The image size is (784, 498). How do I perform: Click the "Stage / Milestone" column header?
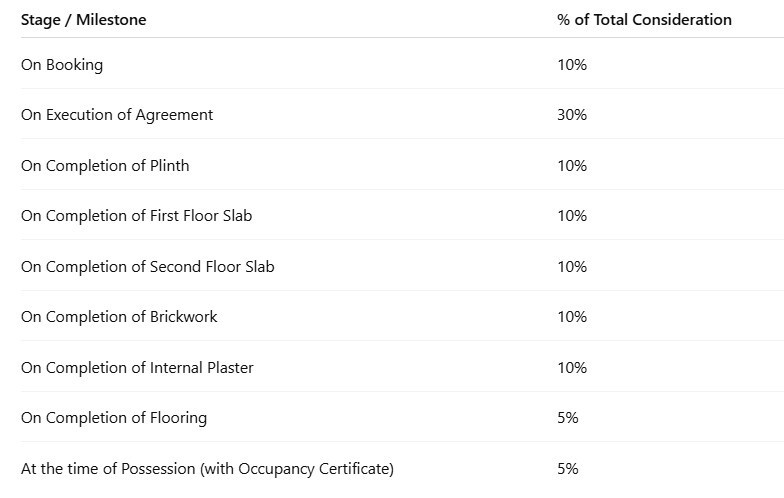[83, 20]
